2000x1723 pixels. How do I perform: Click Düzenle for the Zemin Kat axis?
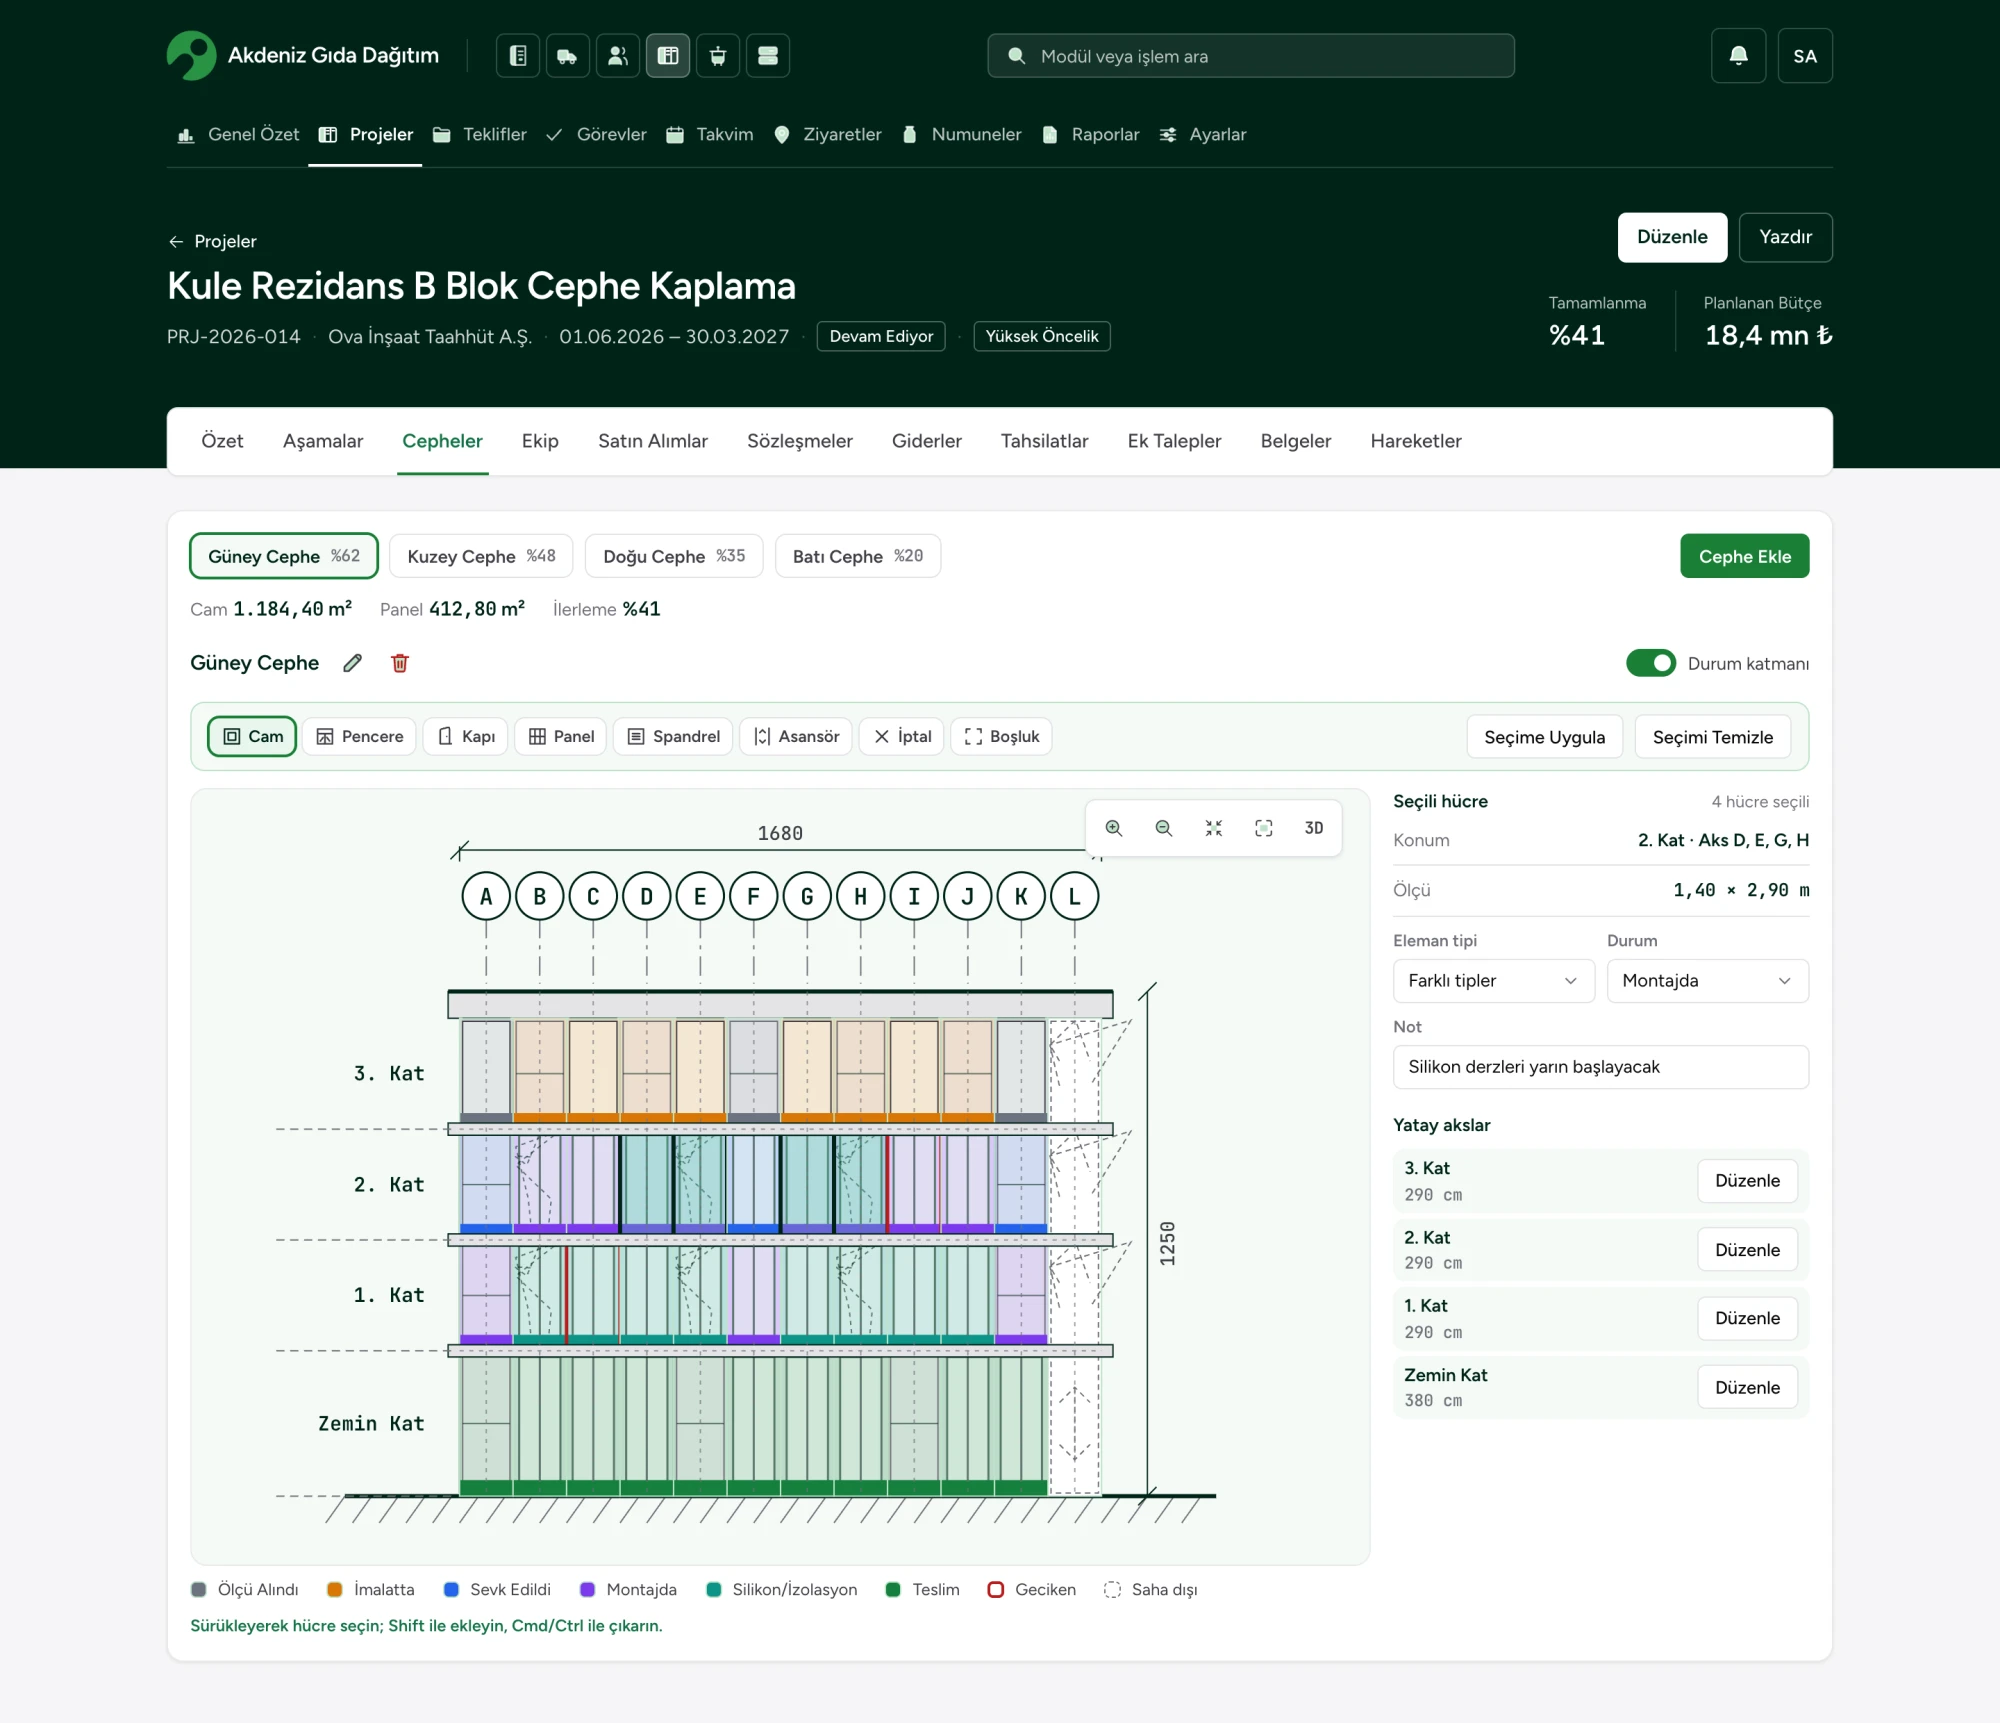tap(1747, 1387)
